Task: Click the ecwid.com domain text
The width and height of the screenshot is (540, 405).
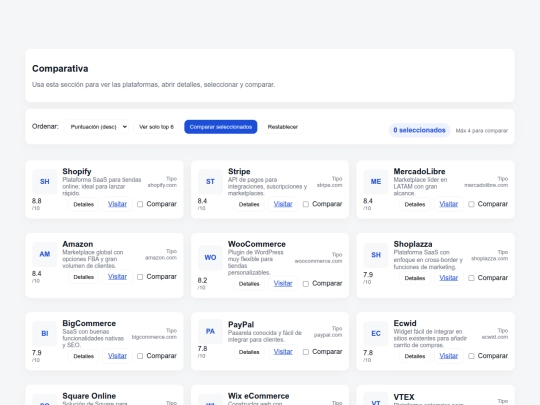Action: (x=495, y=337)
